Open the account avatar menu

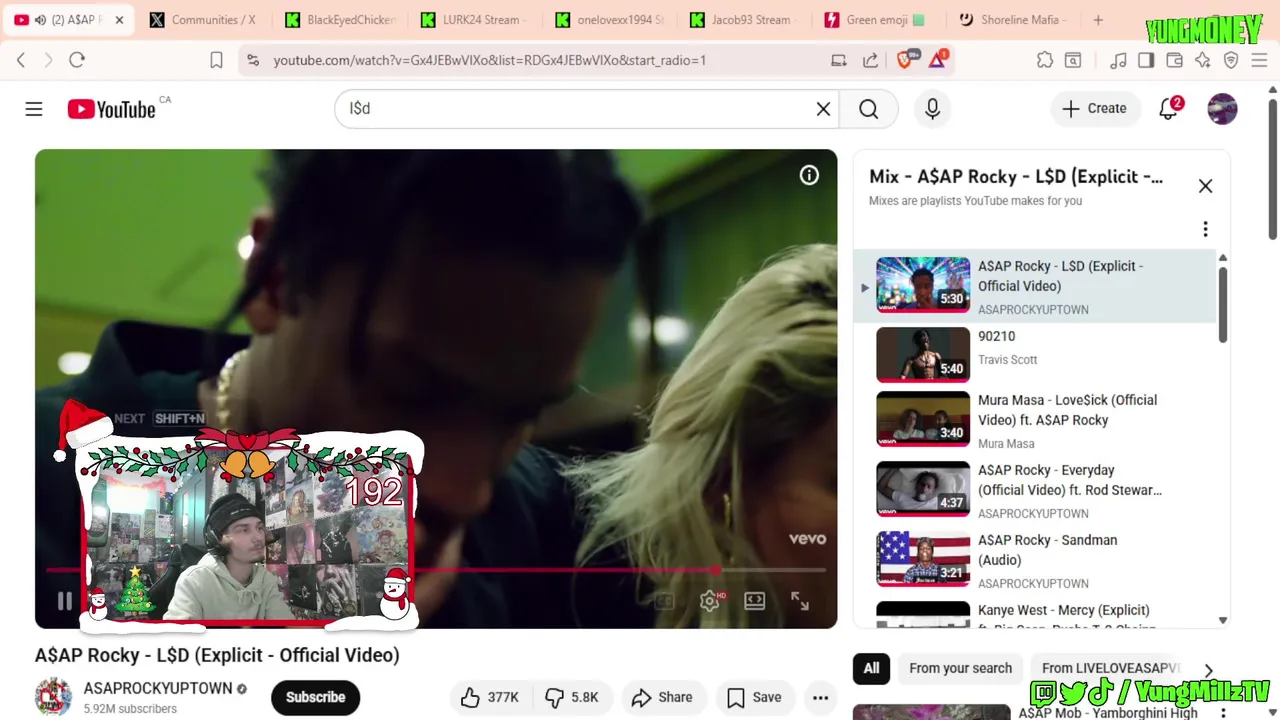(1222, 109)
